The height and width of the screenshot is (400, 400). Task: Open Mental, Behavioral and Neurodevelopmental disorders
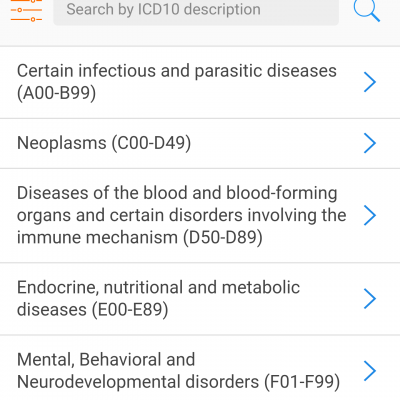click(x=200, y=368)
